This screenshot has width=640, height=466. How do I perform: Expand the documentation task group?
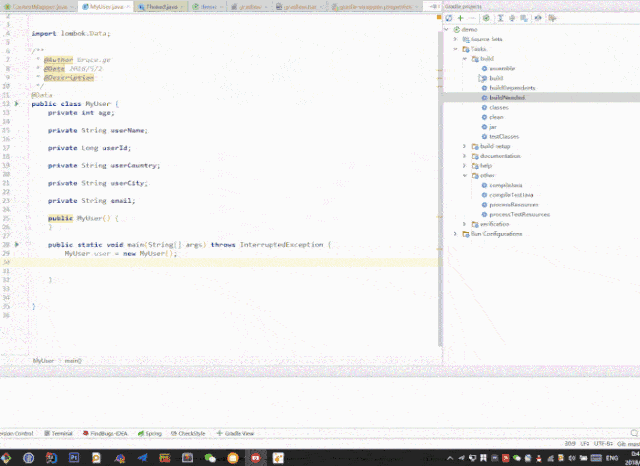coord(465,156)
